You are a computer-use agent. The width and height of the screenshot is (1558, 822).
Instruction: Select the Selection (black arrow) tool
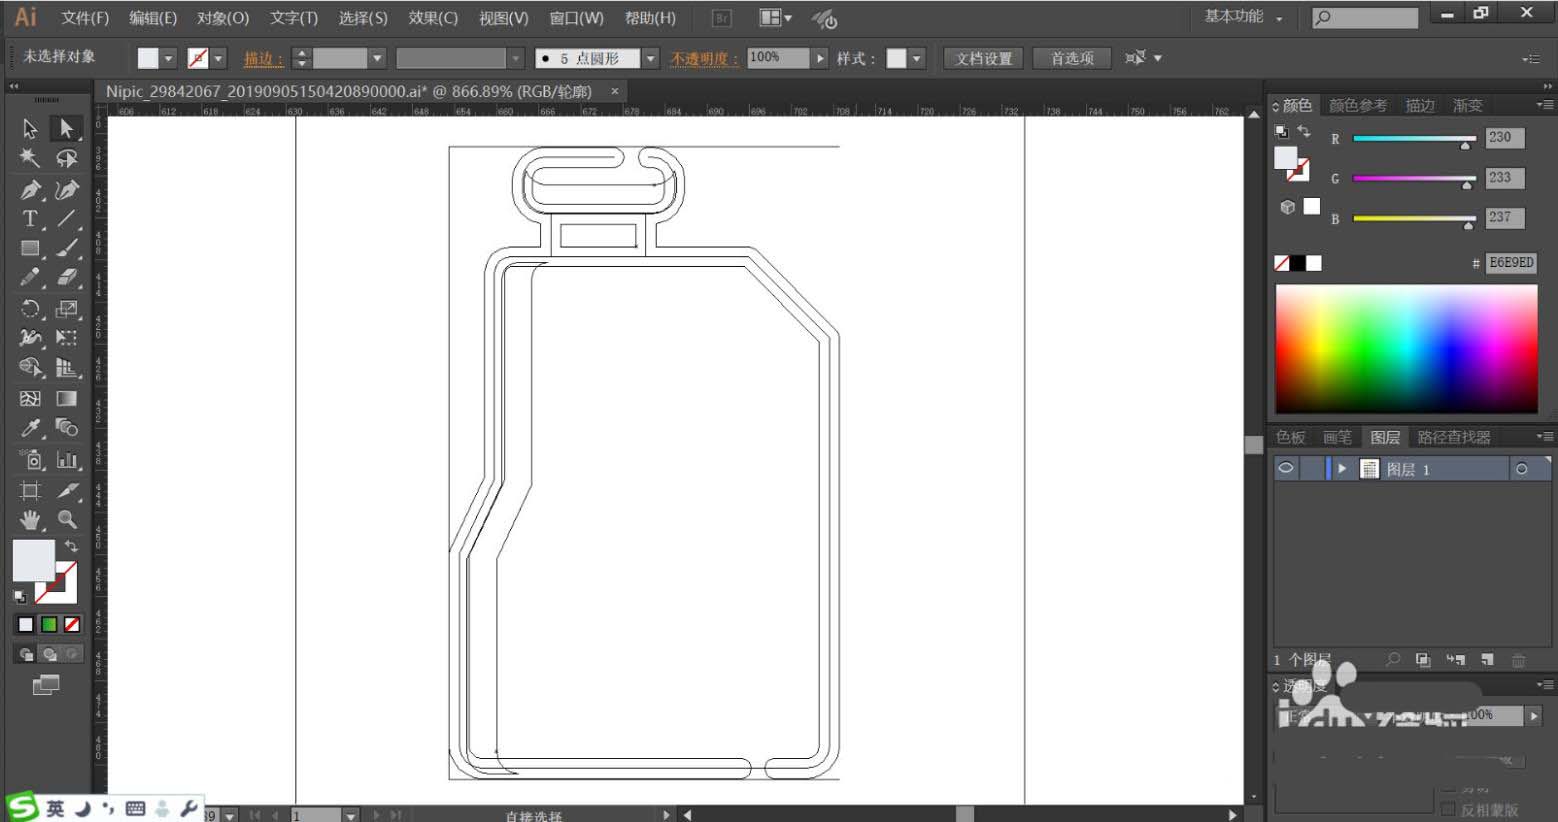tap(30, 128)
